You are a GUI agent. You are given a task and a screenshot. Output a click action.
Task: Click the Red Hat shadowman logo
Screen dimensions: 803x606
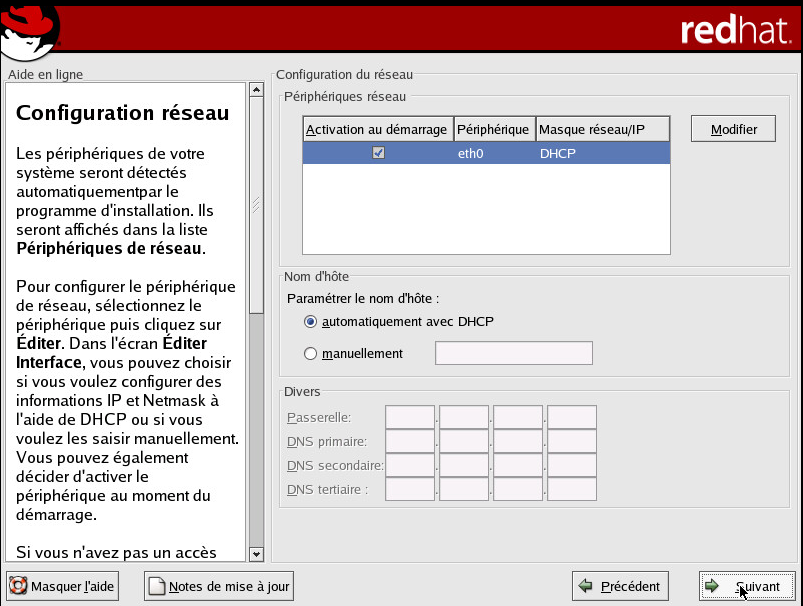pos(32,29)
